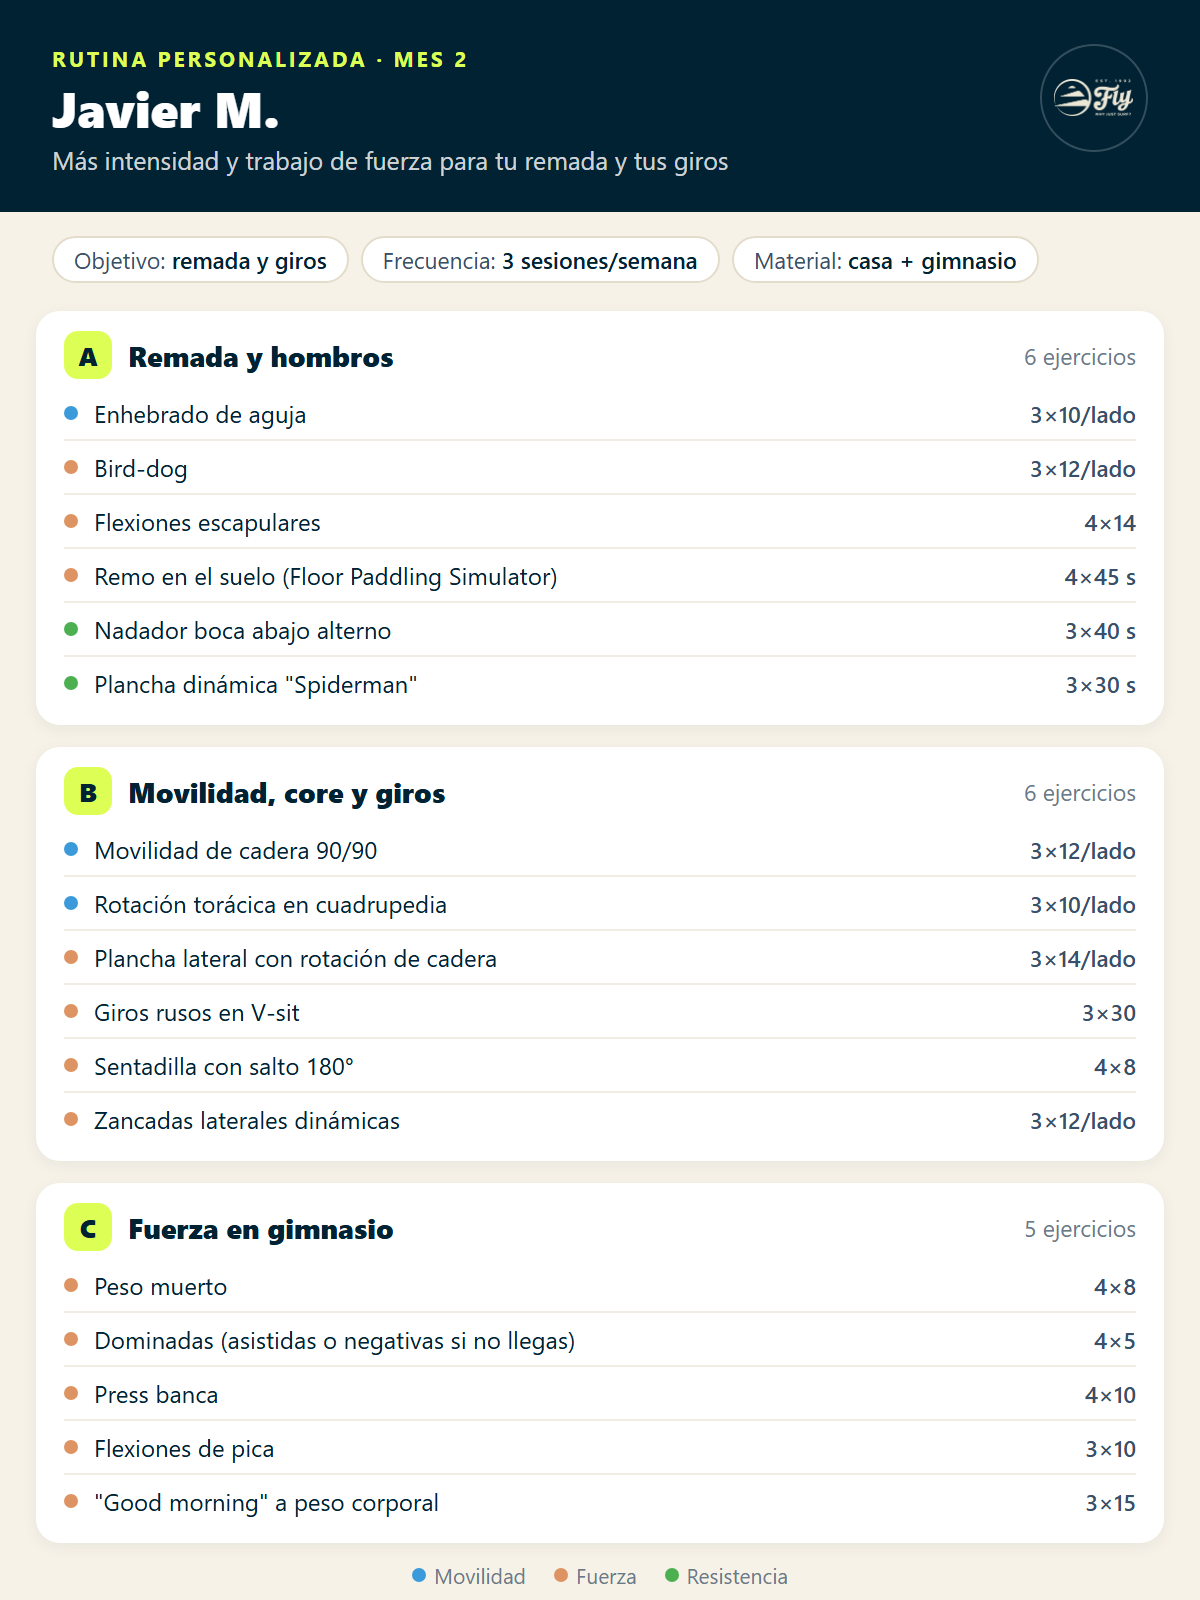Select Dominadas (asistidas o negativas si no llegas)

pos(600,1340)
